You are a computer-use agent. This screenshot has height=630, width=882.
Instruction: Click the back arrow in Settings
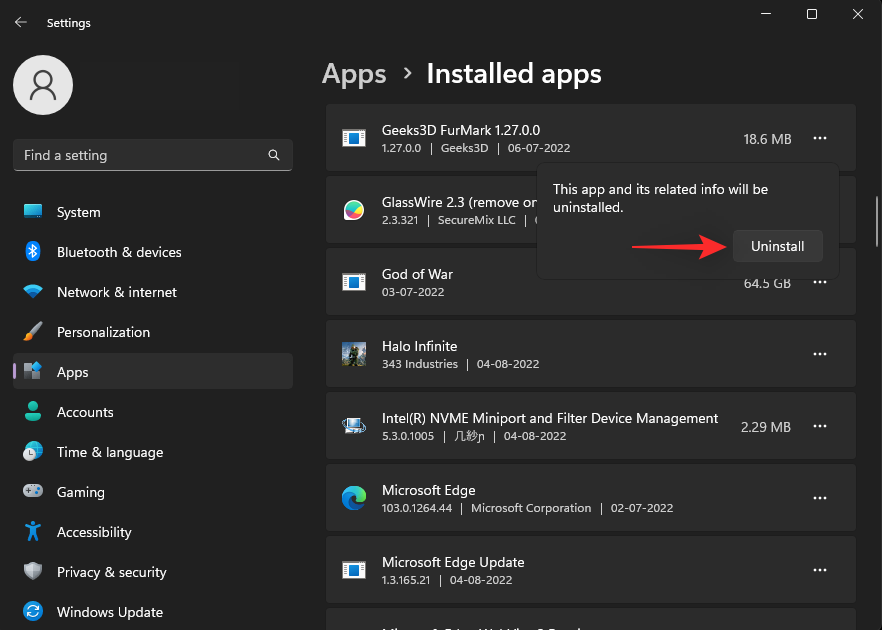[20, 22]
